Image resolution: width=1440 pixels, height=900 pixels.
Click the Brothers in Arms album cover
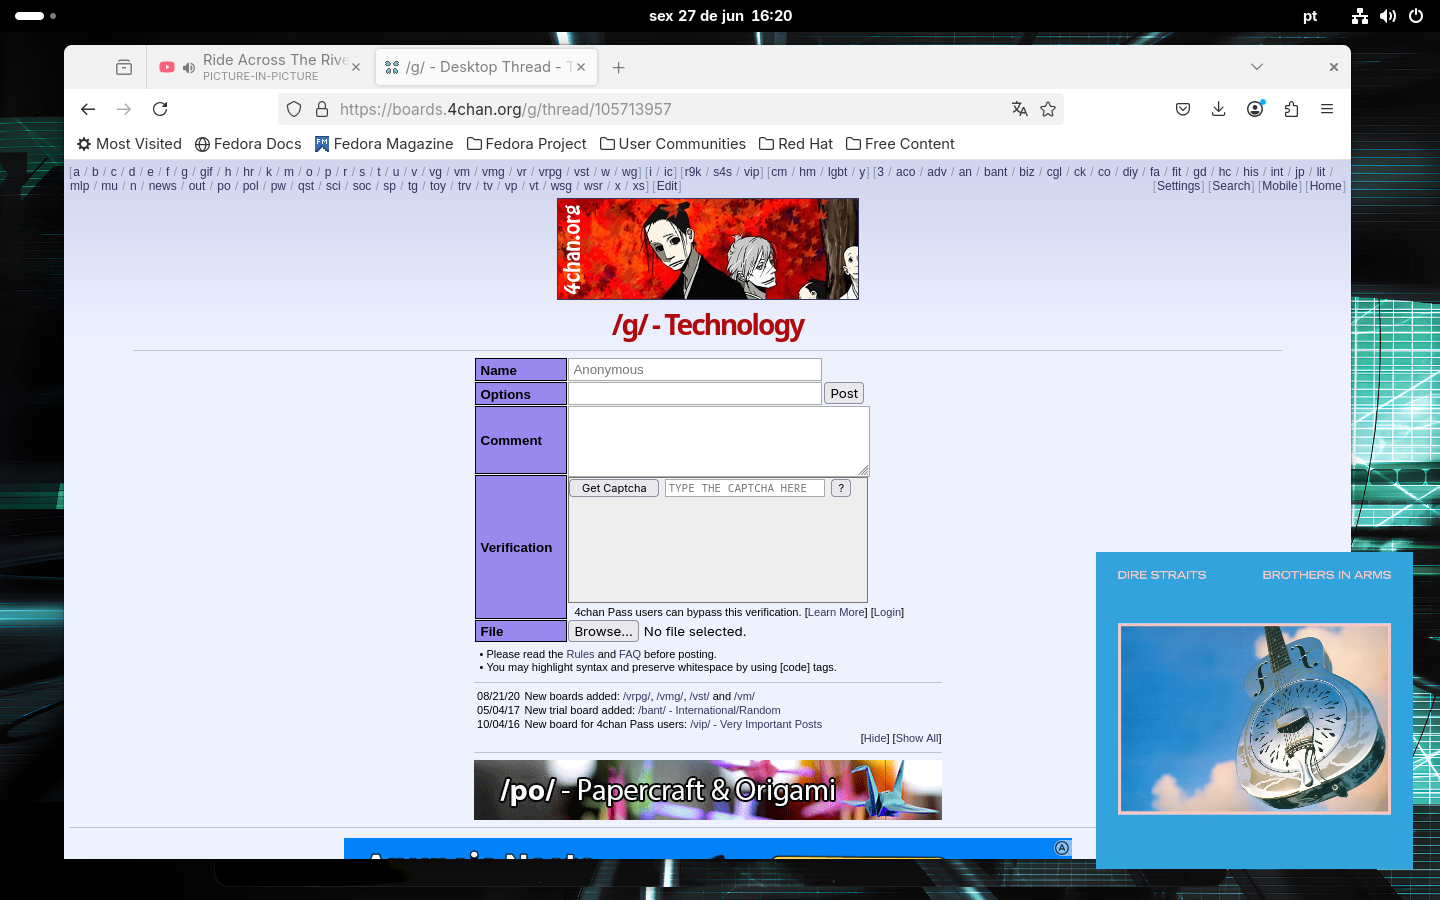click(1254, 718)
